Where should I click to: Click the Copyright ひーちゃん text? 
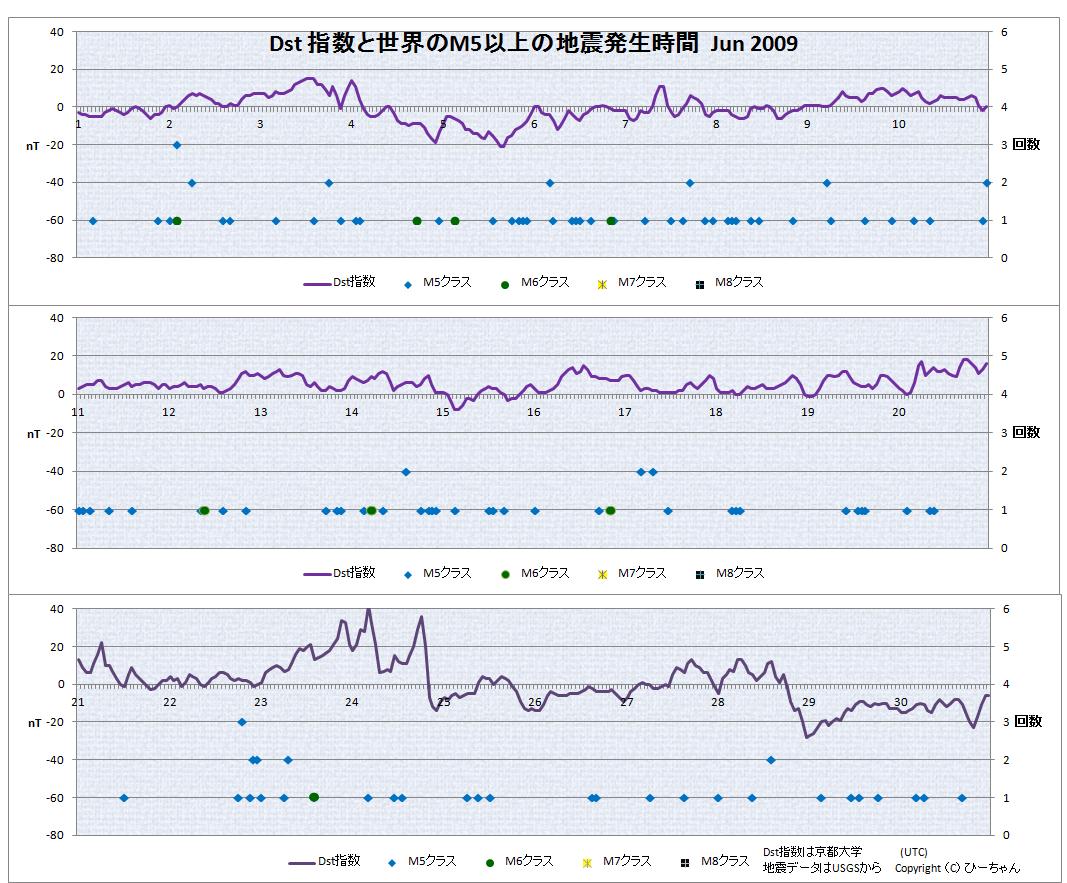pos(957,868)
